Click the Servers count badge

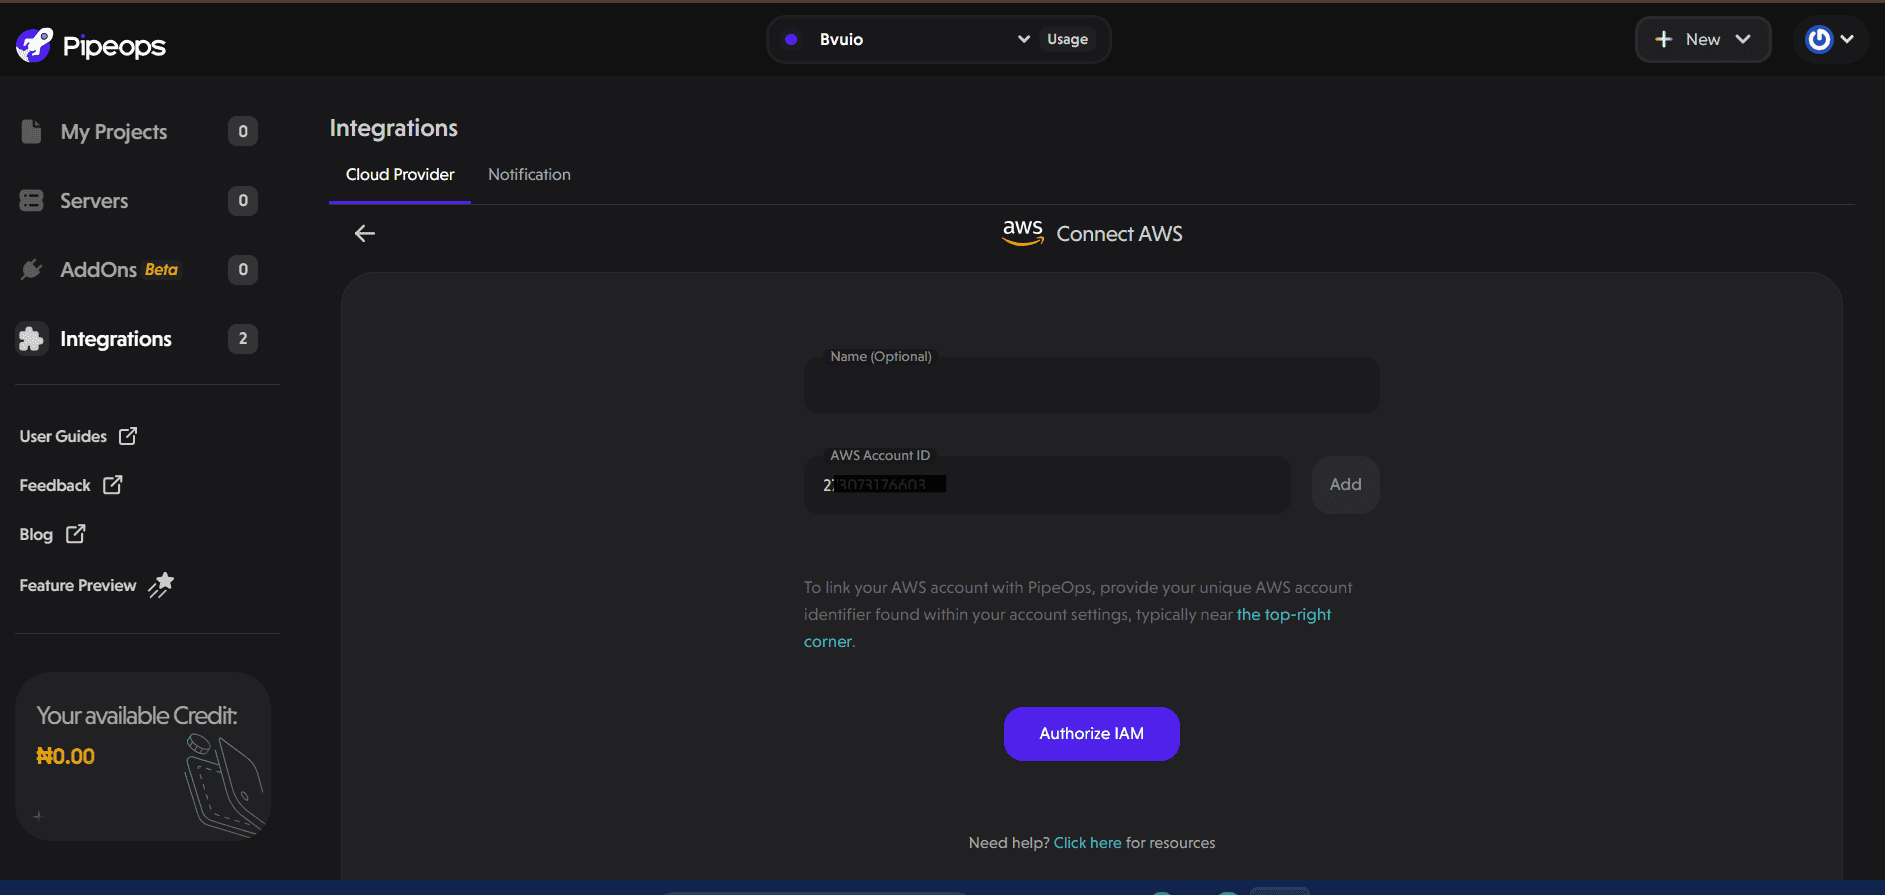(243, 200)
